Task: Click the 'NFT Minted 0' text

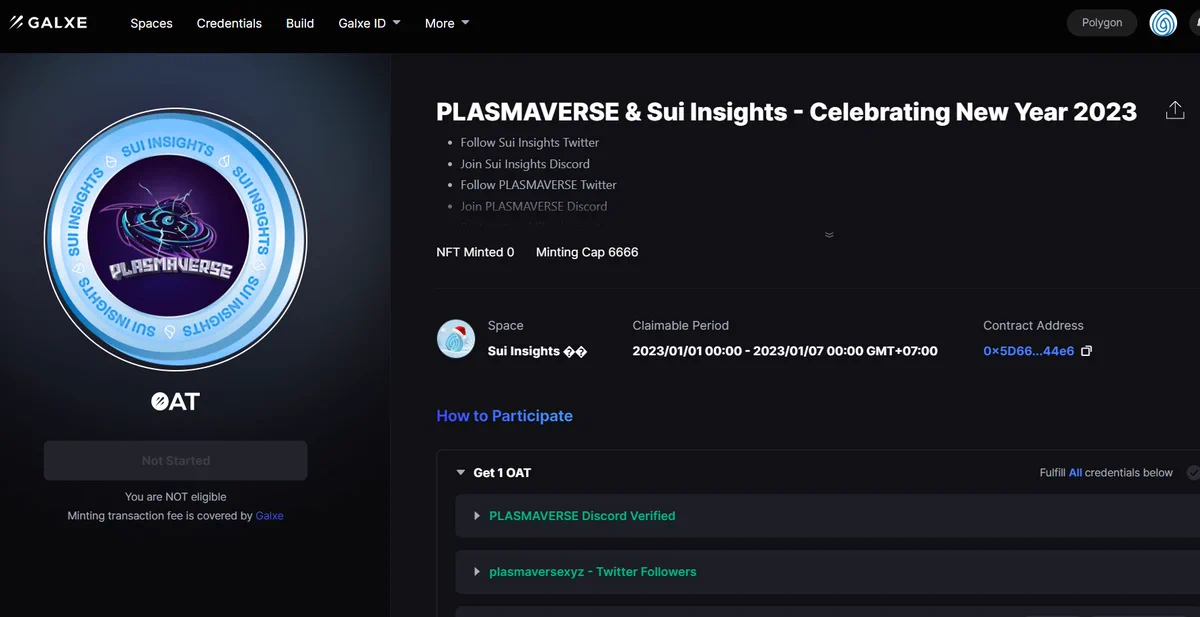Action: click(x=476, y=252)
